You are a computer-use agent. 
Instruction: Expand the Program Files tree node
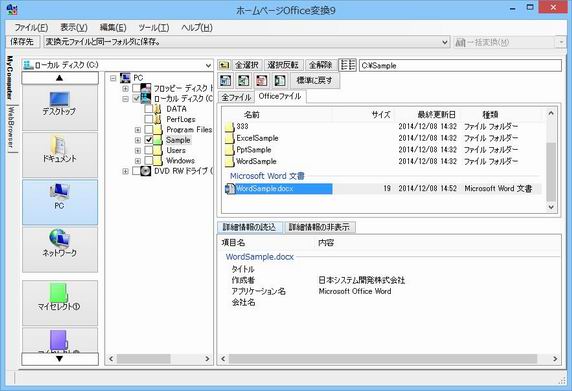click(138, 129)
